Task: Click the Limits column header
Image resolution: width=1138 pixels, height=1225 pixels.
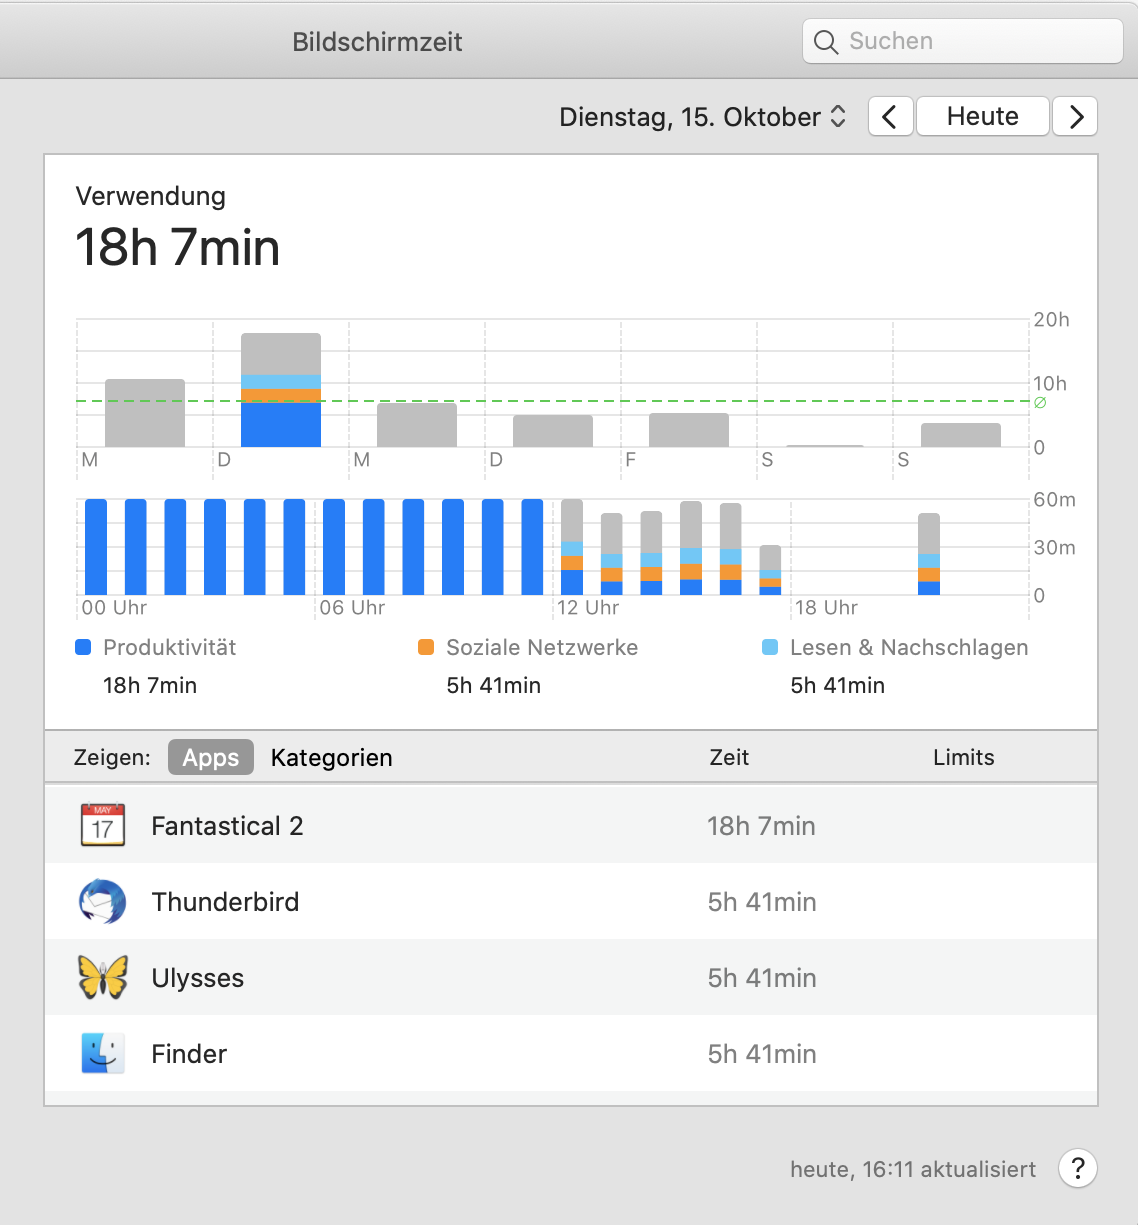Action: (x=964, y=757)
